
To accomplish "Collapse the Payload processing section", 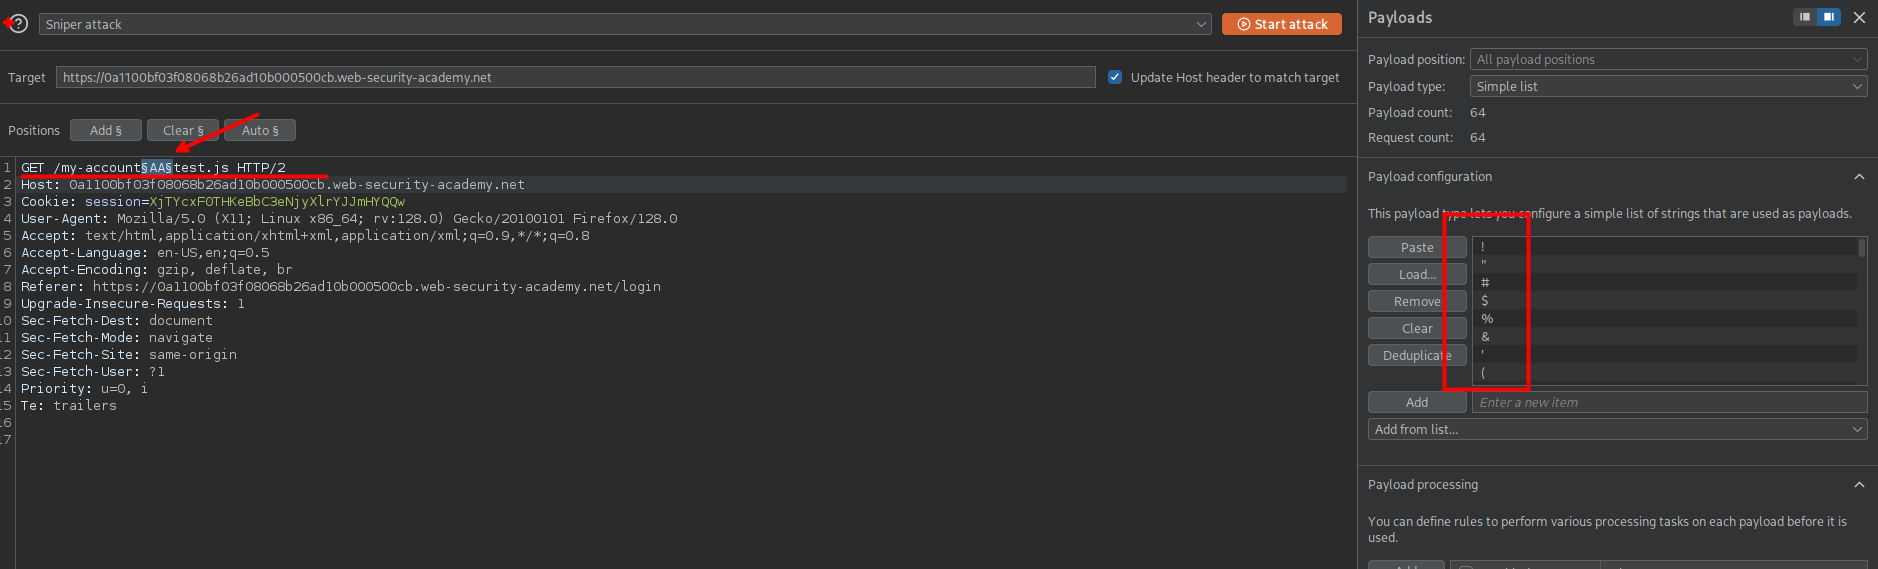I will pyautogui.click(x=1859, y=485).
